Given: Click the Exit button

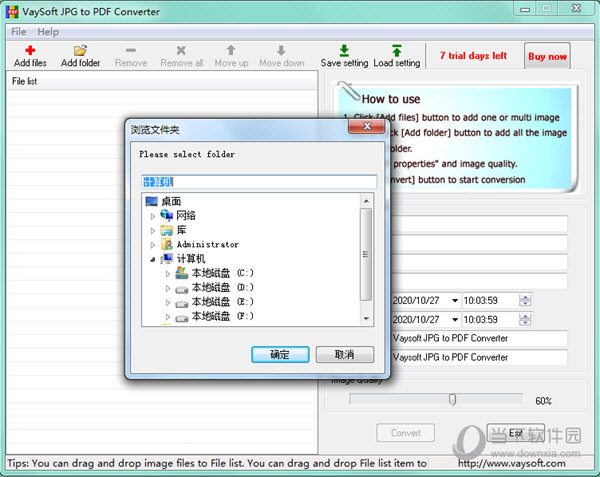Looking at the screenshot, I should [x=515, y=433].
